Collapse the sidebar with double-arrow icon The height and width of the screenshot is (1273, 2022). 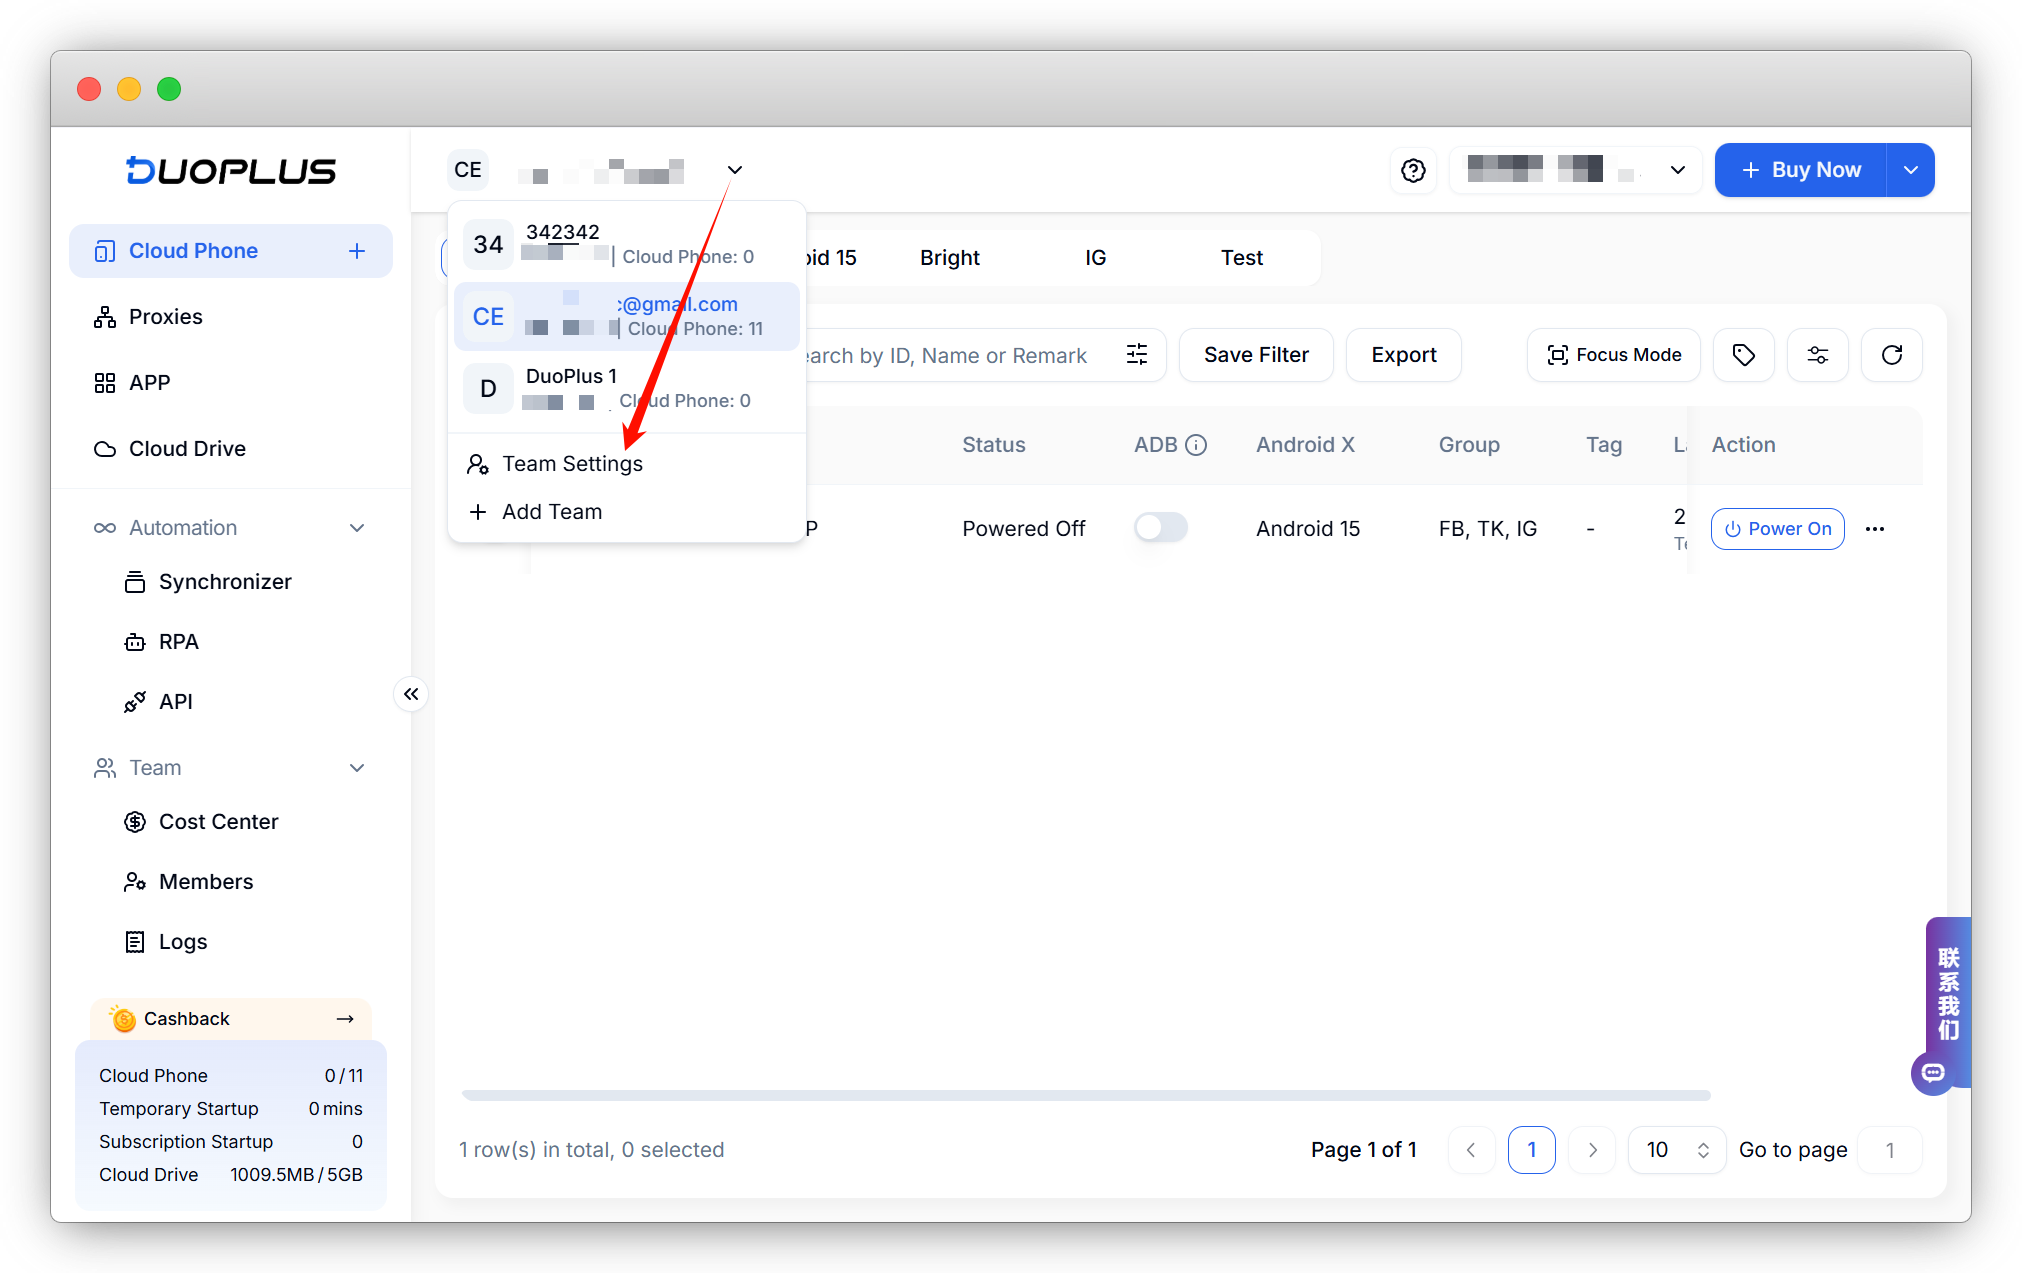(x=411, y=694)
